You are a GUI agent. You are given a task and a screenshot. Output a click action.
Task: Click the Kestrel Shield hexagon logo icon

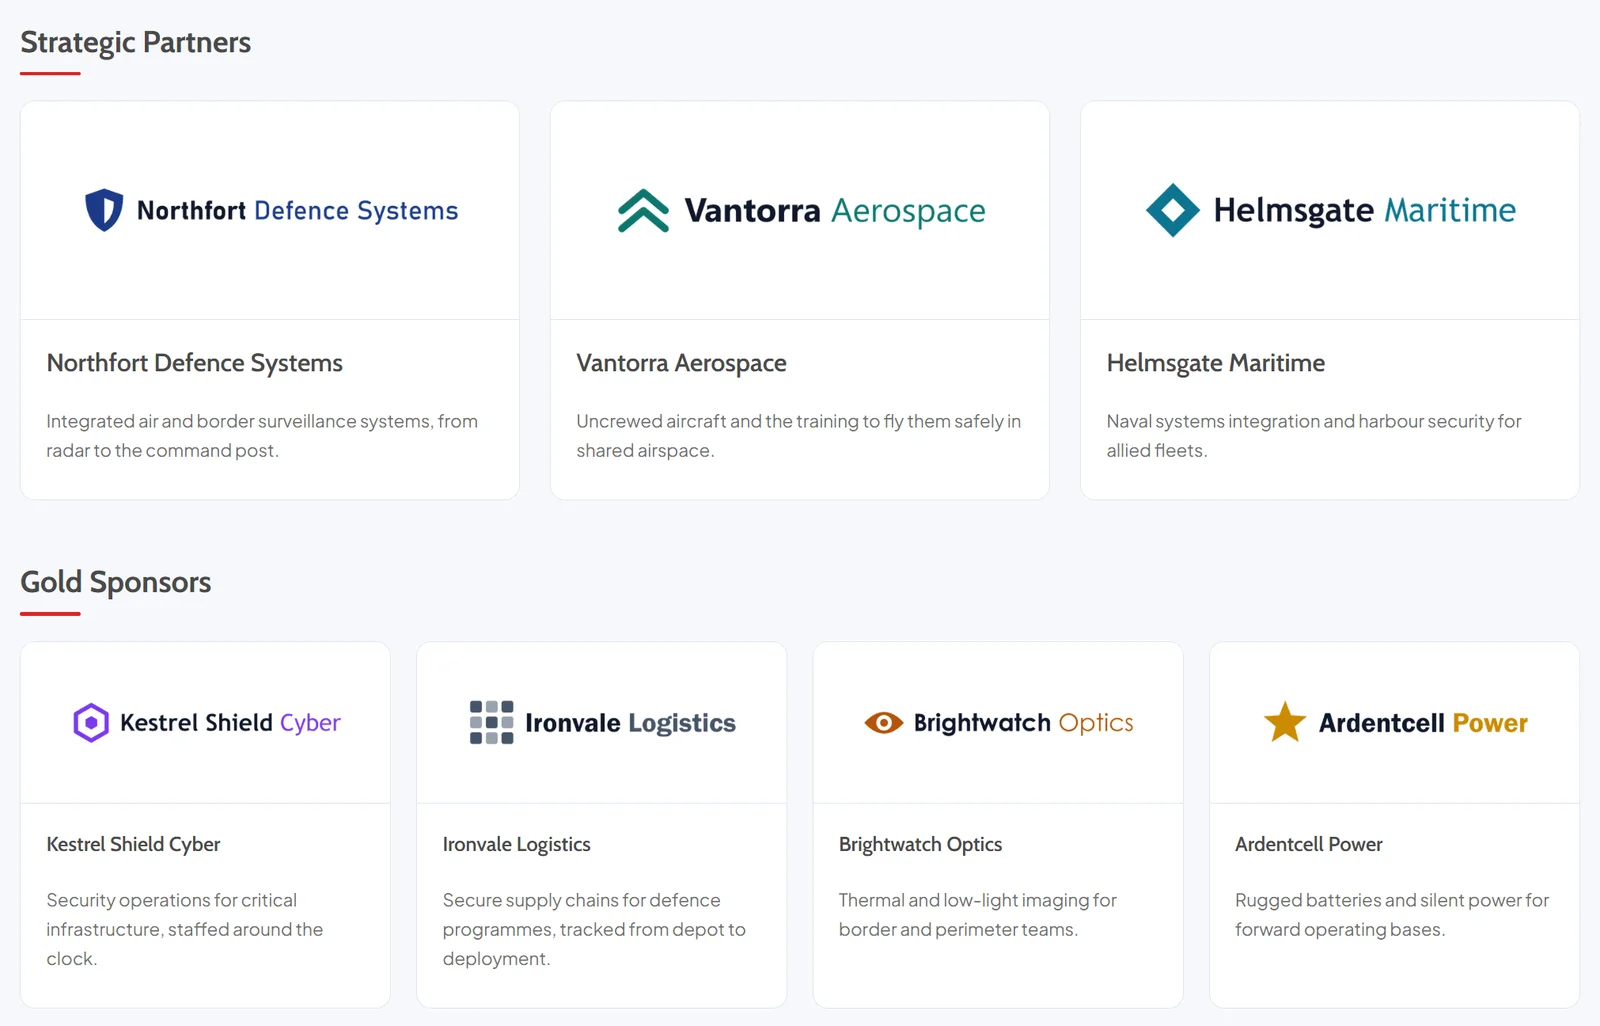tap(91, 722)
